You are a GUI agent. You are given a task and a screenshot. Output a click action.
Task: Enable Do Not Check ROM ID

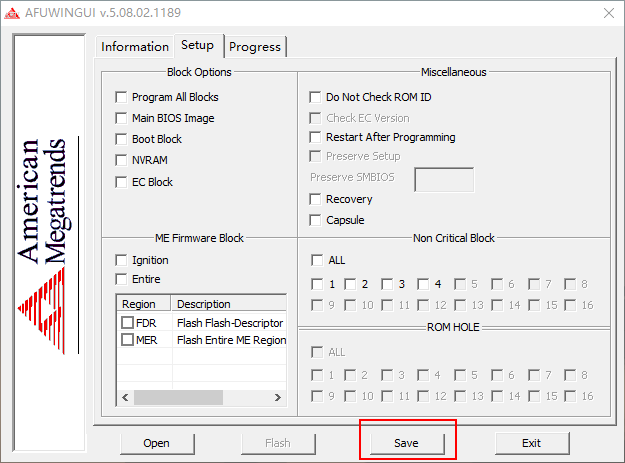pyautogui.click(x=315, y=97)
